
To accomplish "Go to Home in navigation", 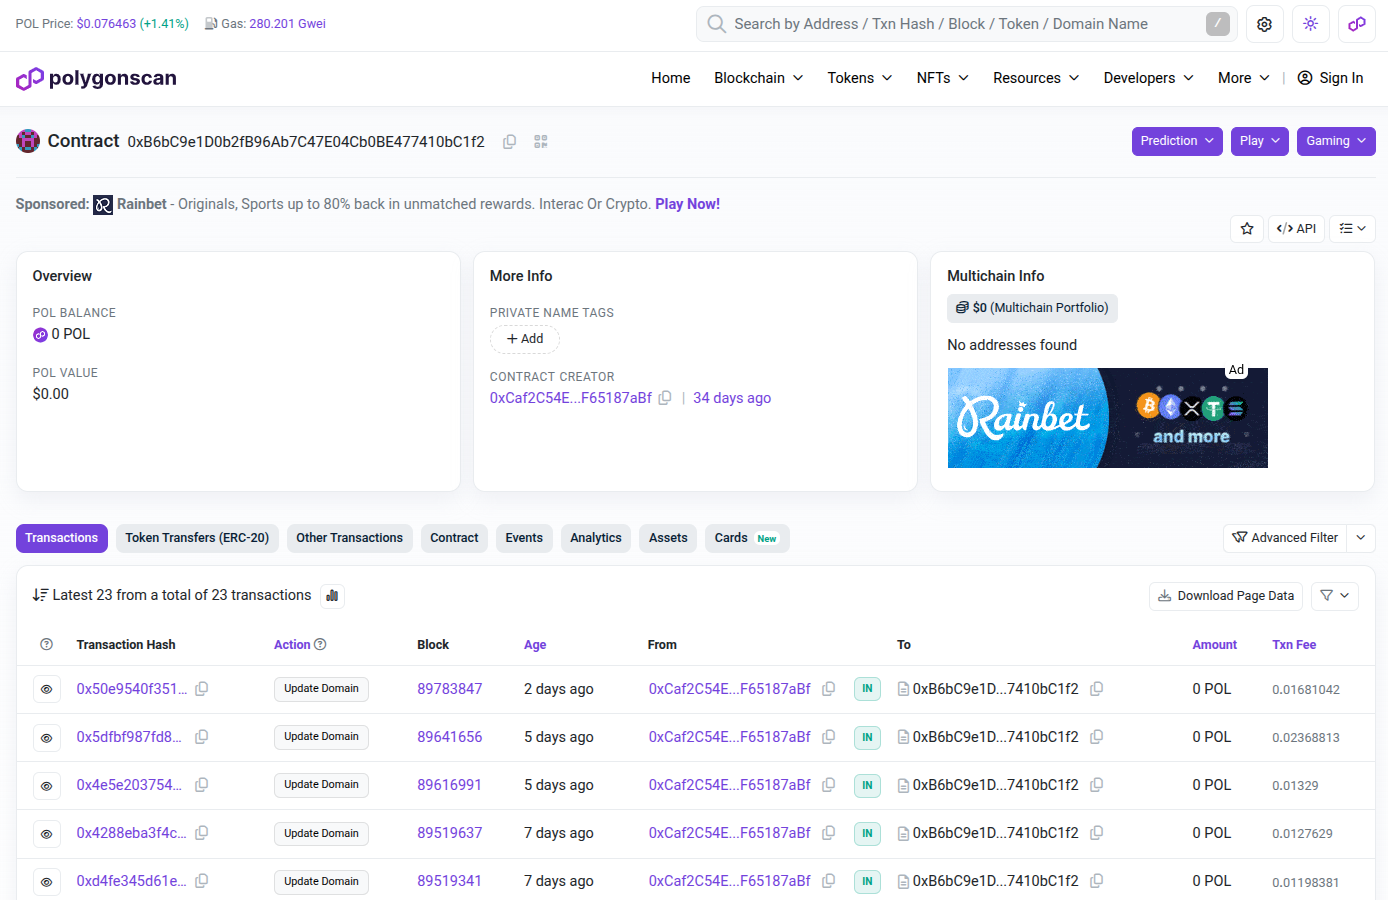I will [671, 78].
